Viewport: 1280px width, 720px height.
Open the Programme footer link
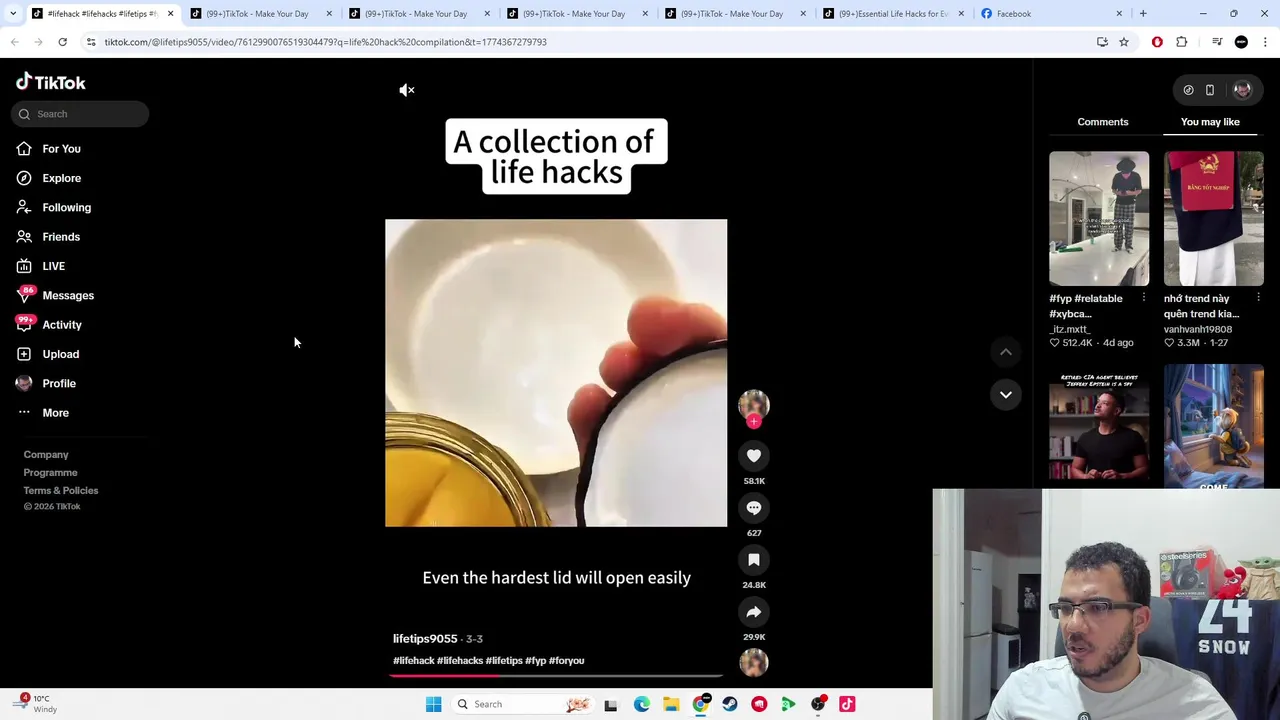[50, 473]
